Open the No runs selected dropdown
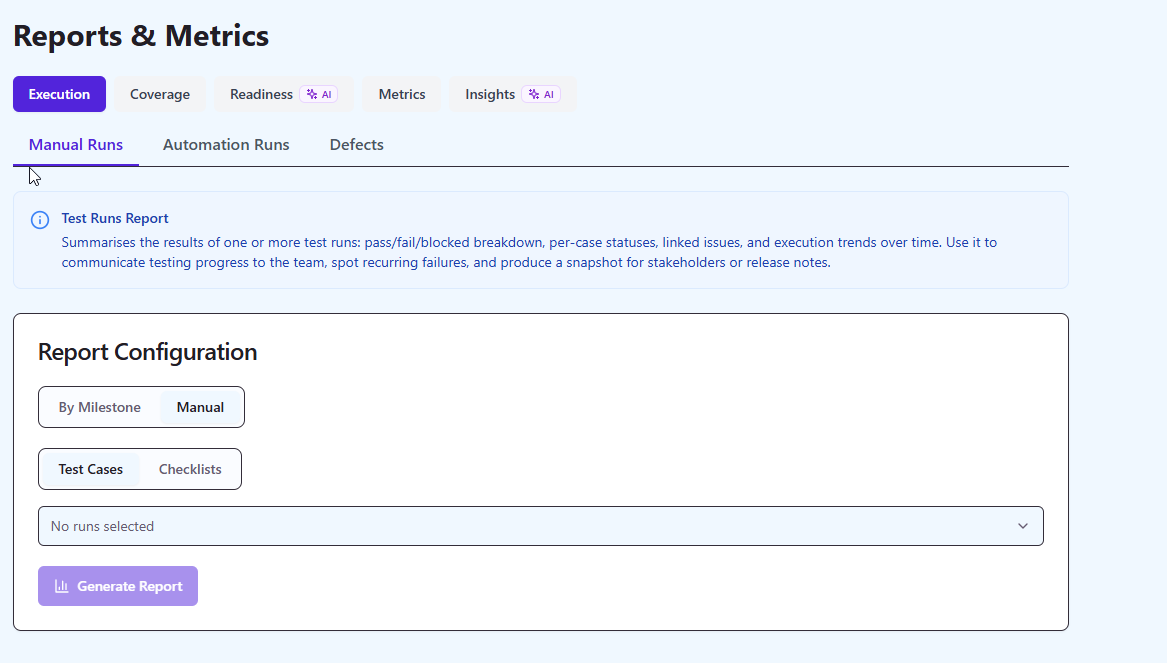Viewport: 1167px width, 663px height. tap(541, 526)
